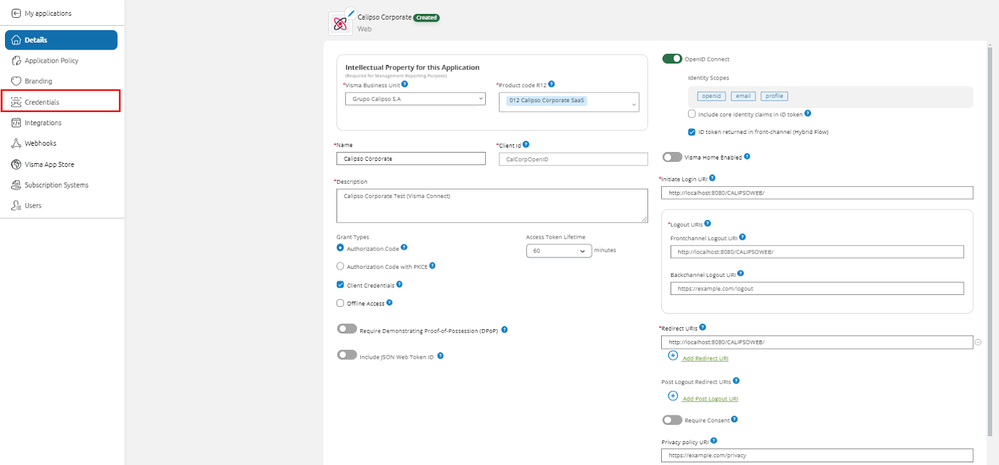Viewport: 999px width, 465px height.
Task: Click the Credentials sidebar icon
Action: (x=16, y=102)
